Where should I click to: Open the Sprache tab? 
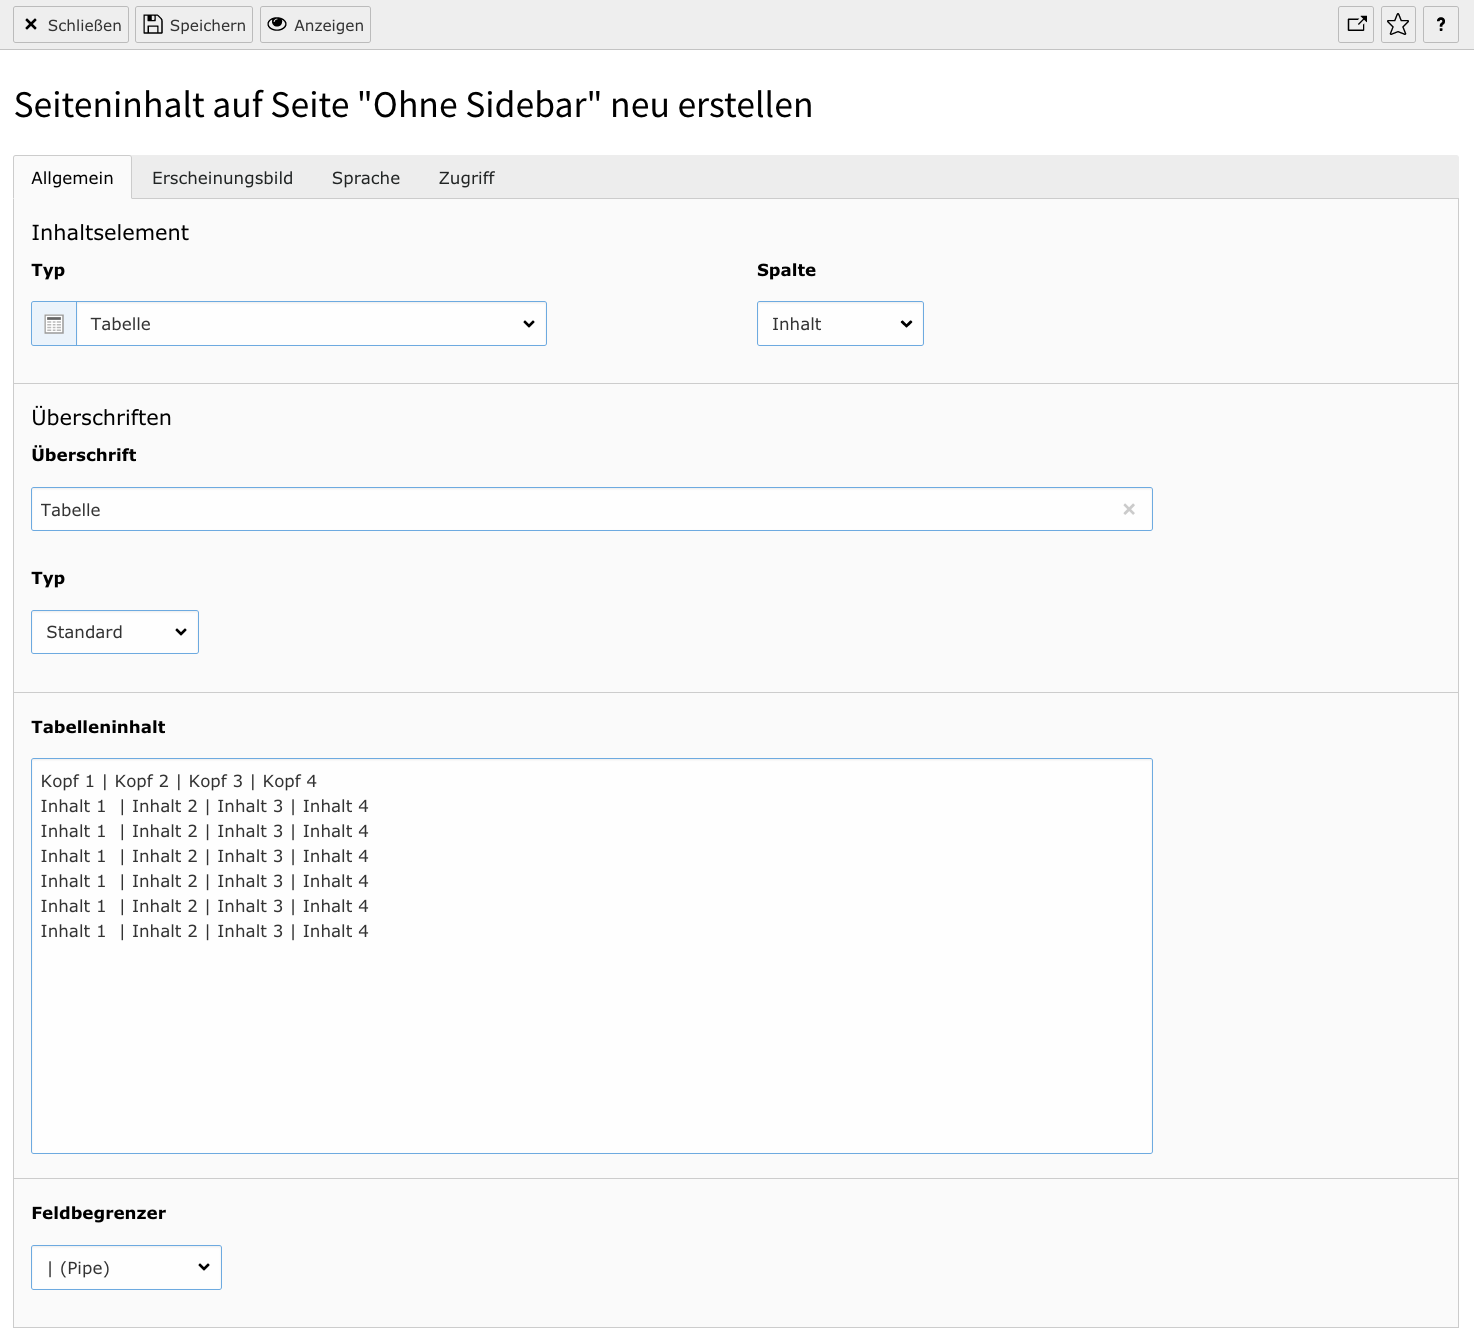tap(366, 178)
